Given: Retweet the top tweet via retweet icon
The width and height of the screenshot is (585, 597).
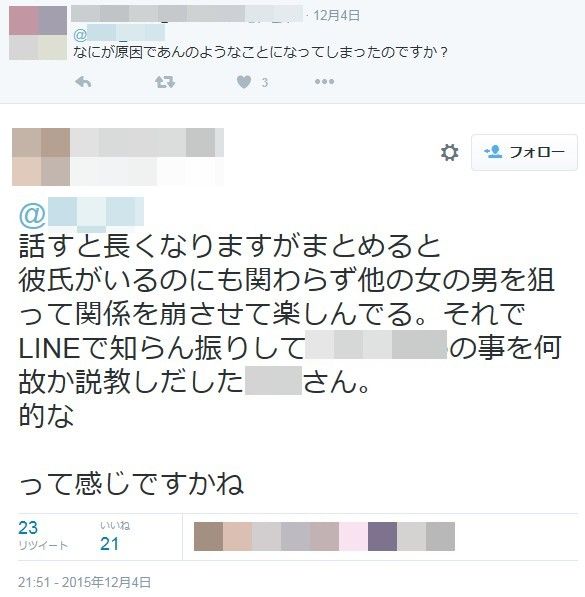Looking at the screenshot, I should [x=165, y=82].
